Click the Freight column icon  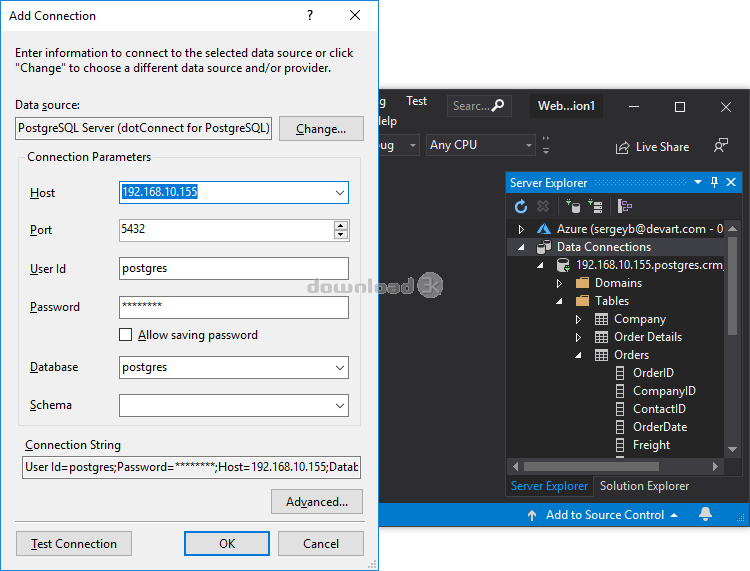620,445
